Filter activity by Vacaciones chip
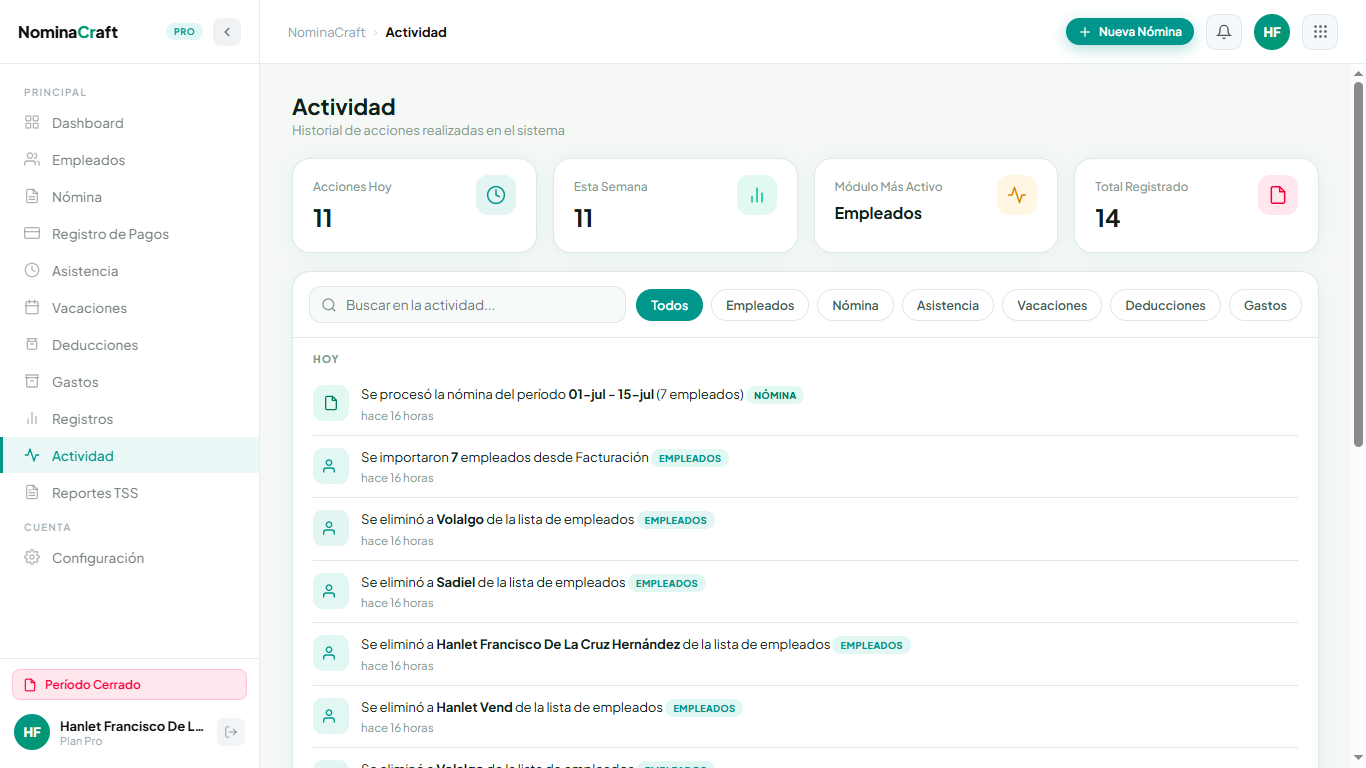 coord(1052,305)
